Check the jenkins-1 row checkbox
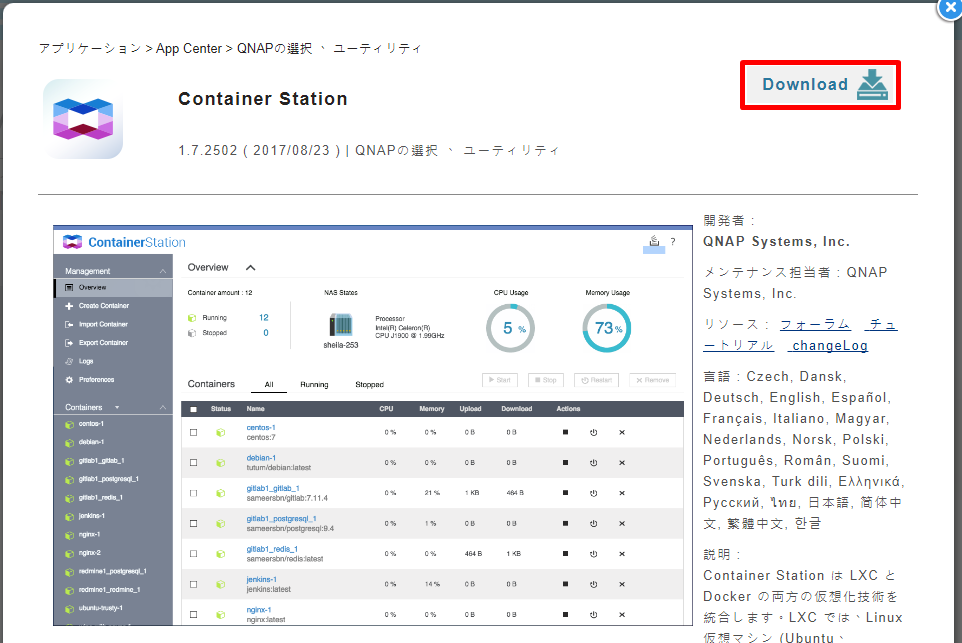The image size is (962, 643). [x=194, y=584]
